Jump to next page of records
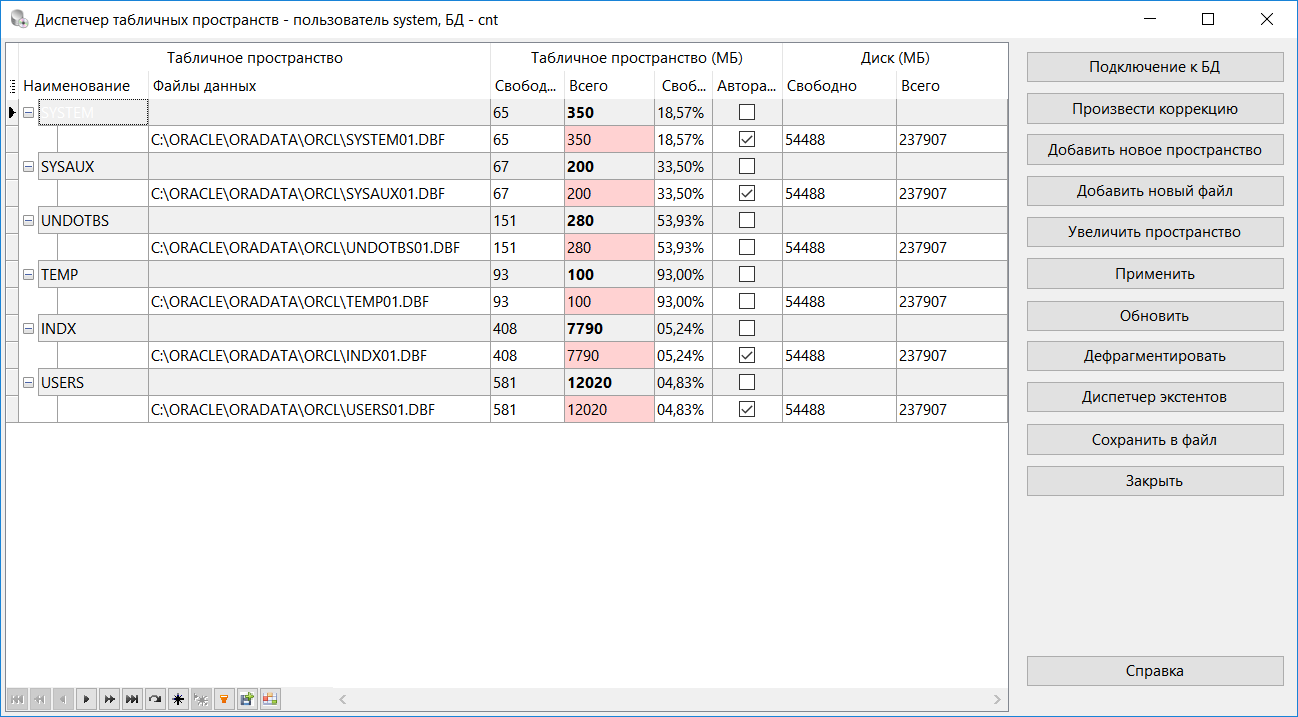This screenshot has height=717, width=1298. coord(109,699)
